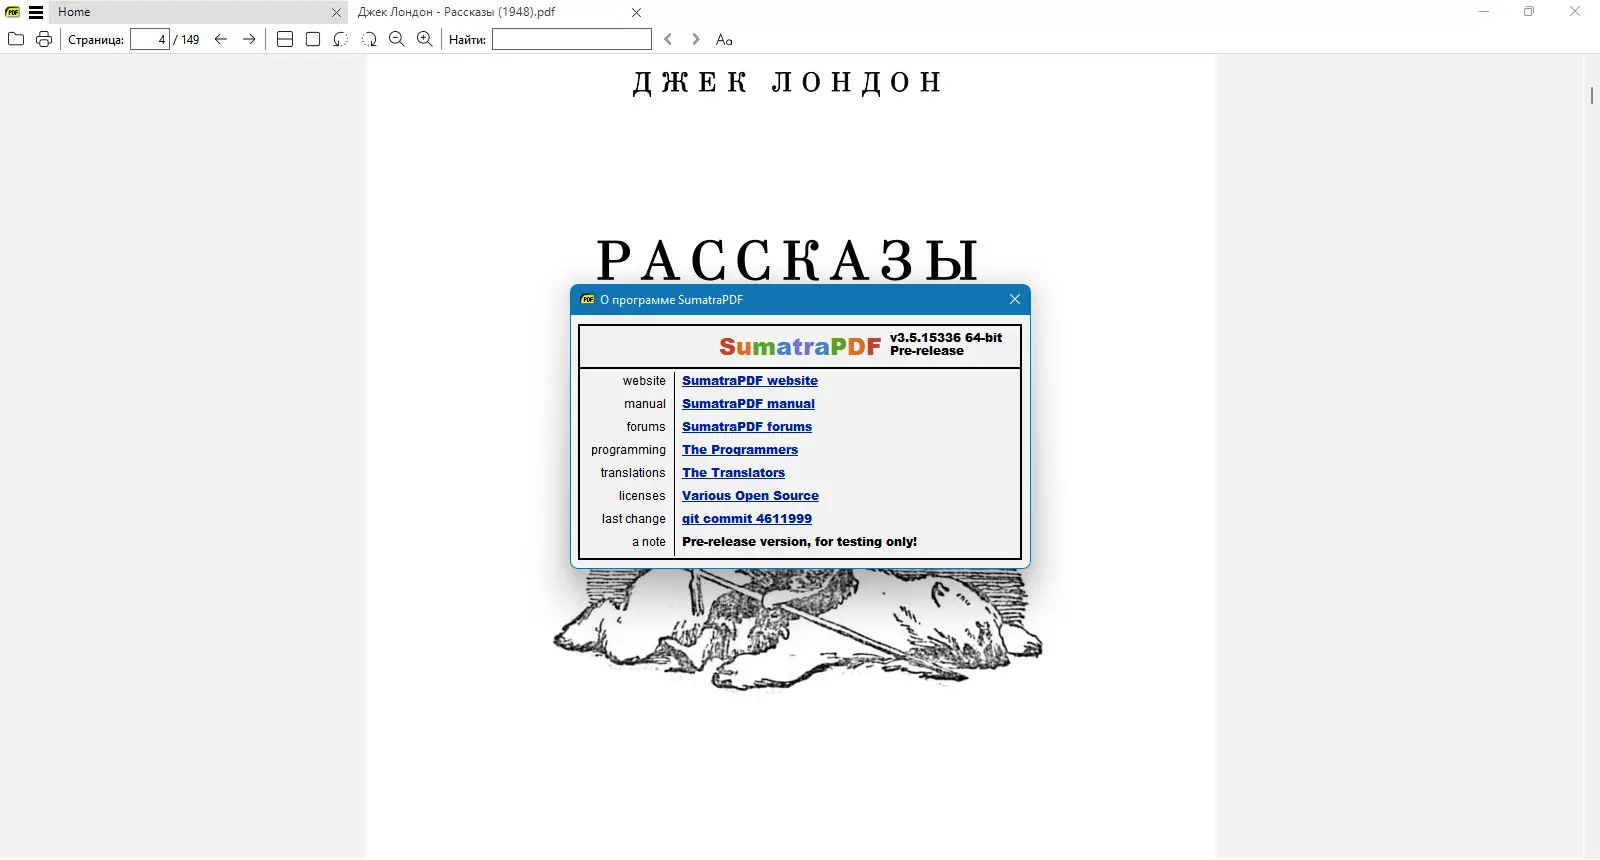
Task: Rotate the page right
Action: click(369, 39)
